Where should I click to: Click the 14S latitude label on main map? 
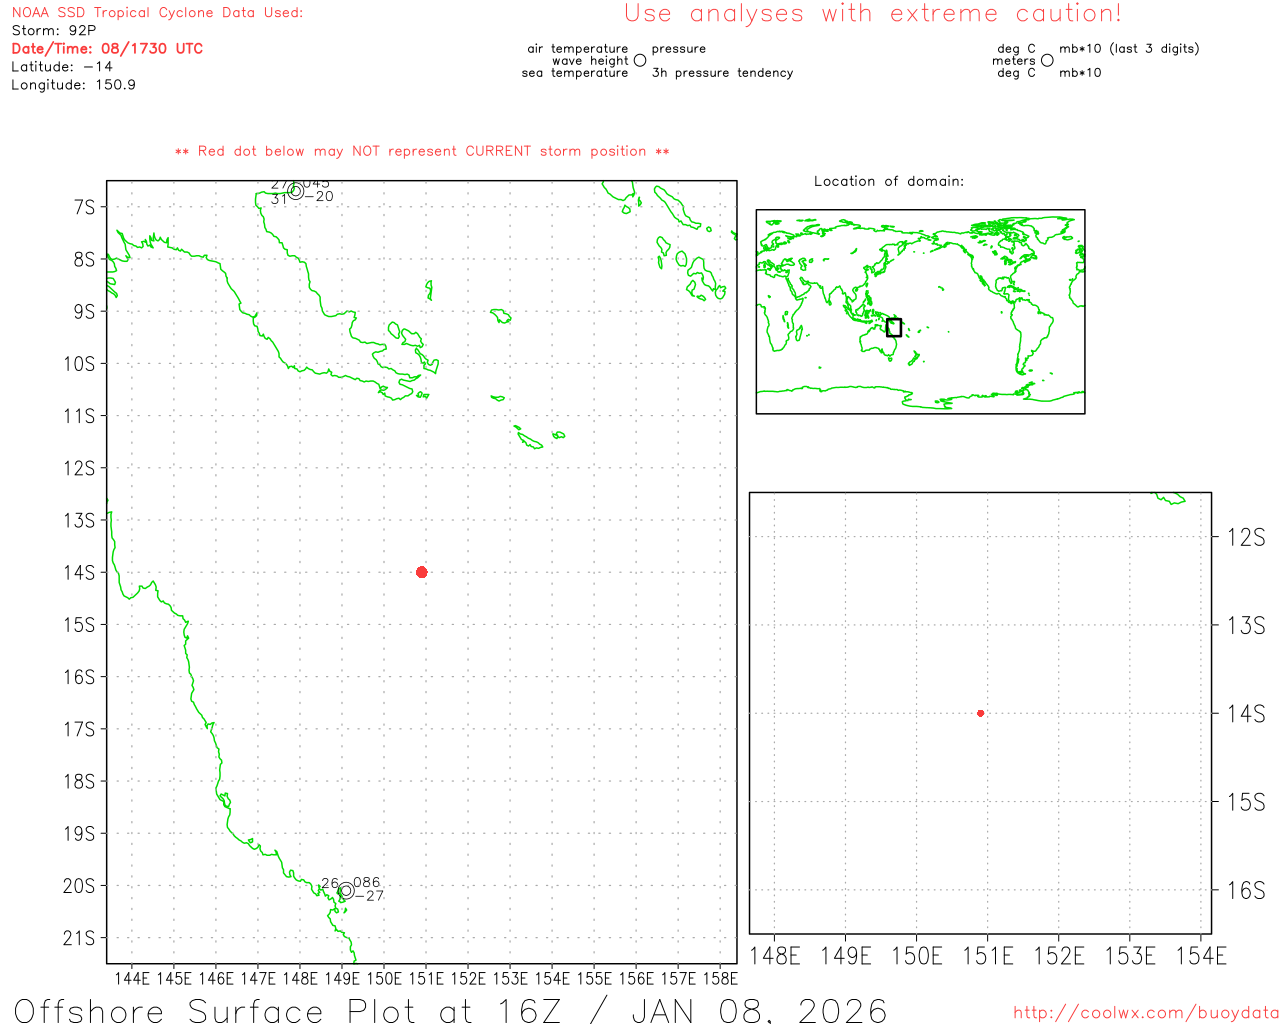click(x=79, y=573)
